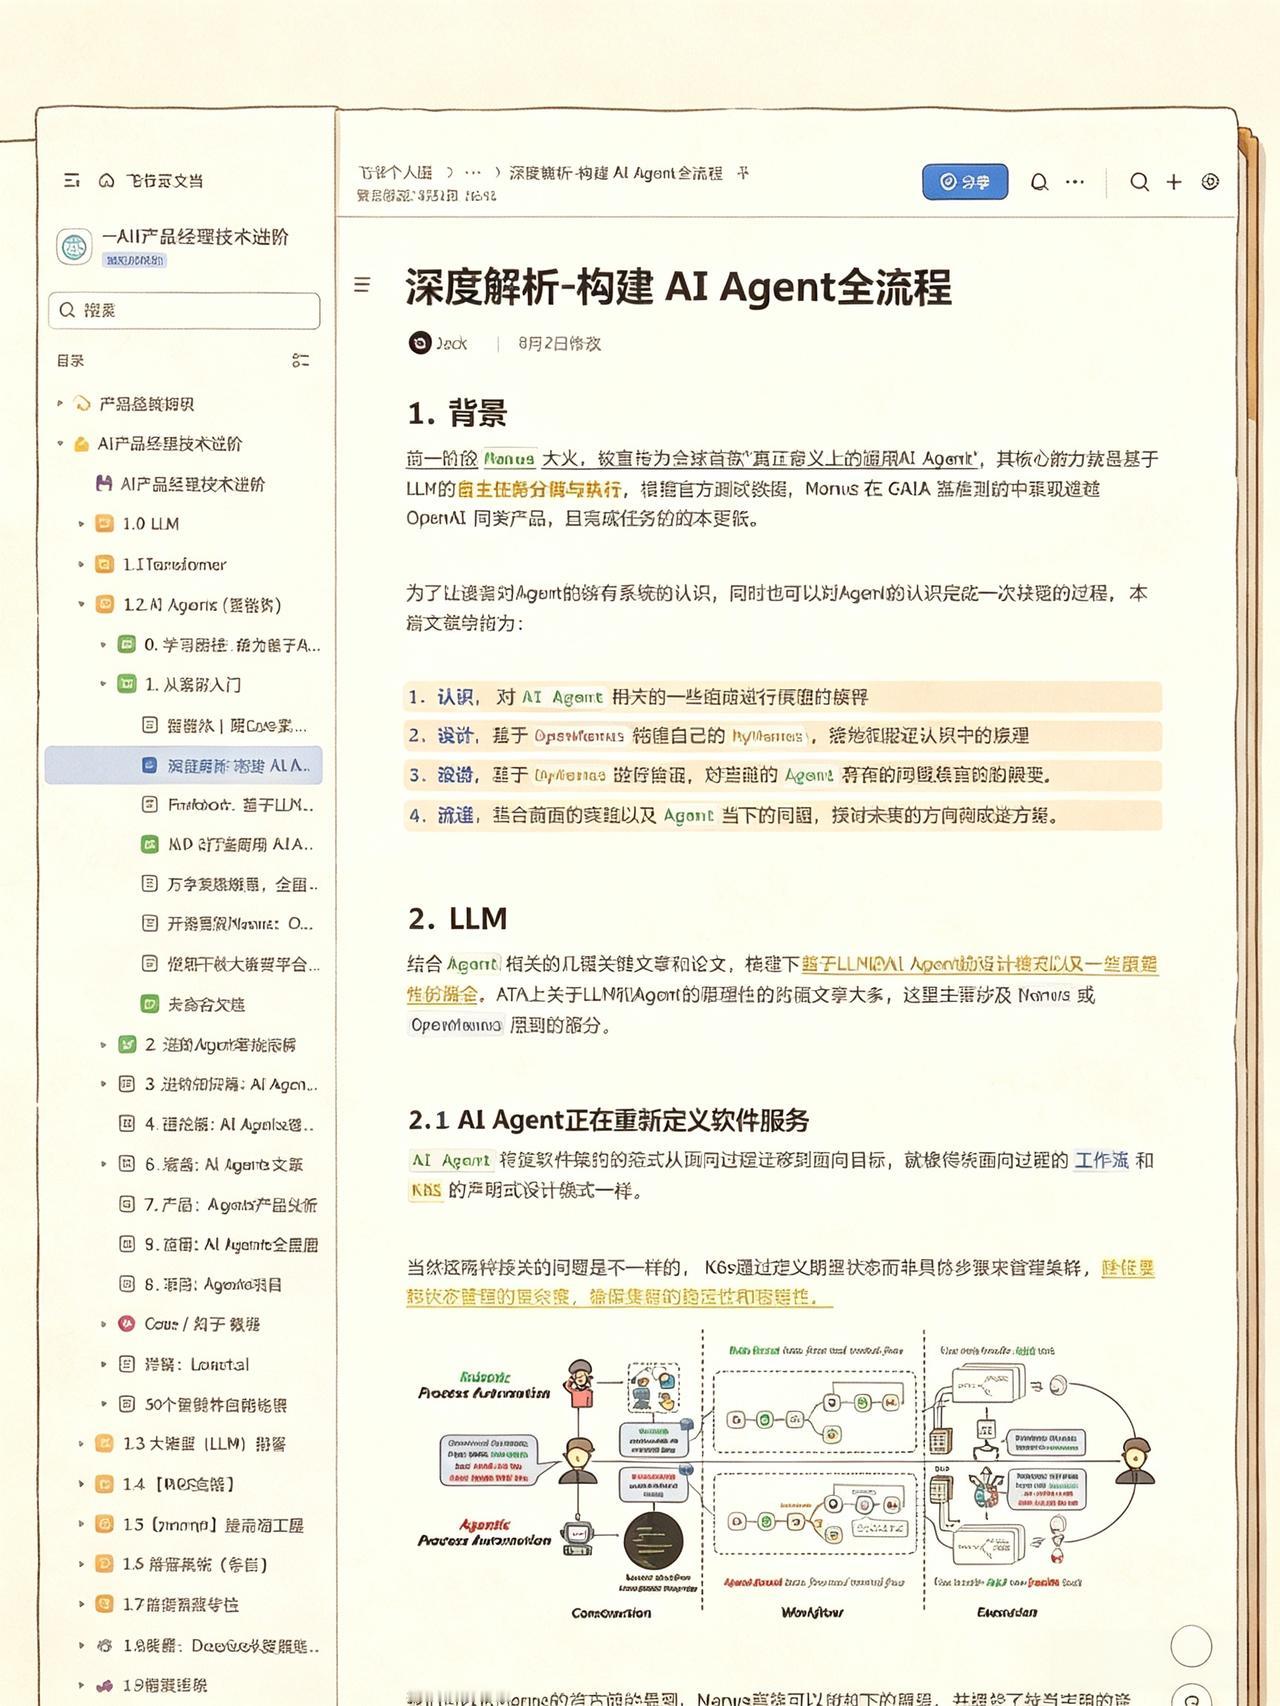Click the highlighted K8S link

tap(426, 1190)
